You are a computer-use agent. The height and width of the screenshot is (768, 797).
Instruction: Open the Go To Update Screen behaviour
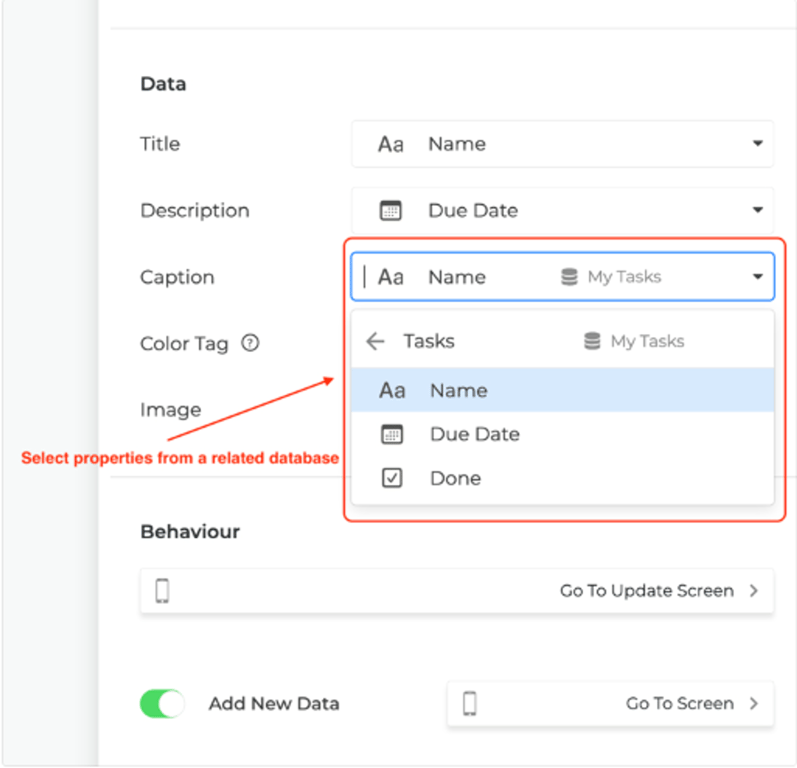pos(457,591)
